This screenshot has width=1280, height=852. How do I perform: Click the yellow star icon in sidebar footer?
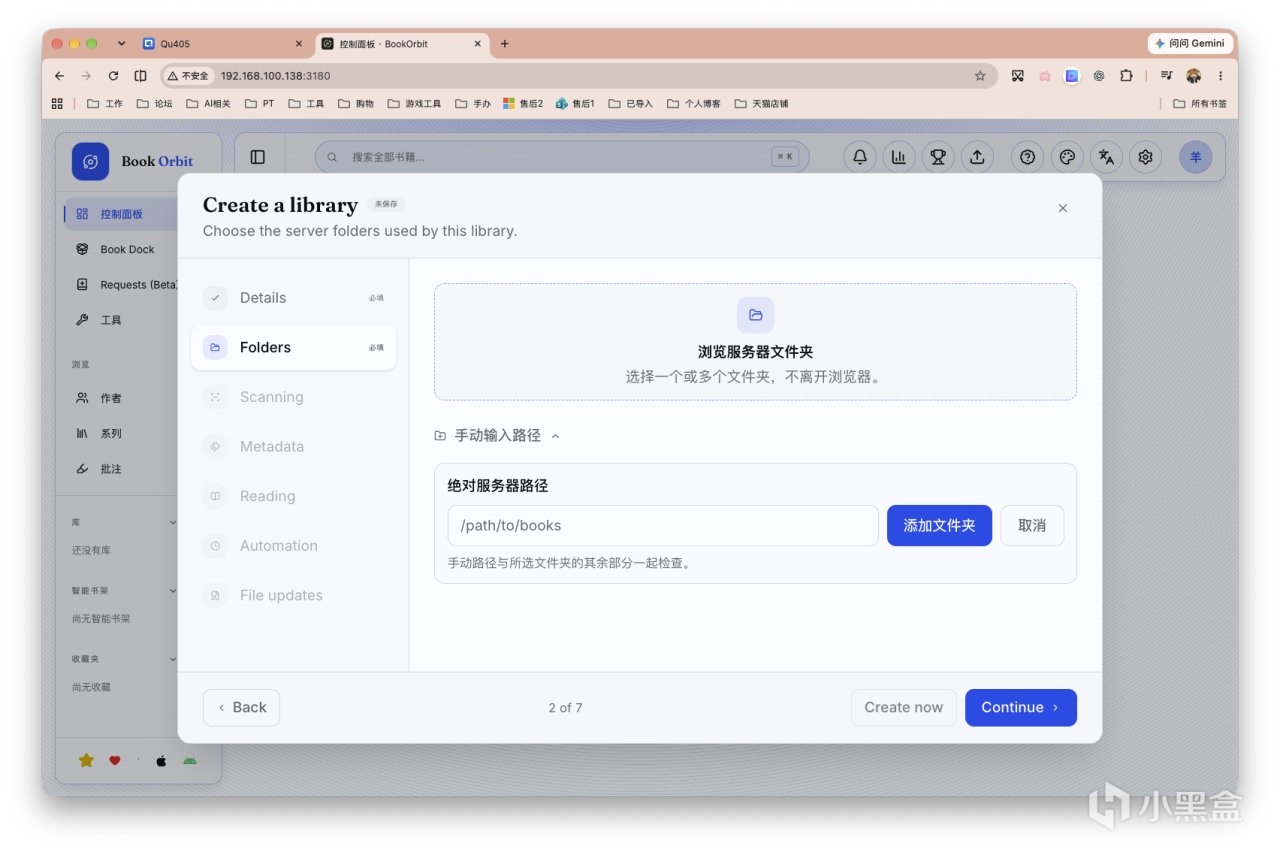click(86, 761)
